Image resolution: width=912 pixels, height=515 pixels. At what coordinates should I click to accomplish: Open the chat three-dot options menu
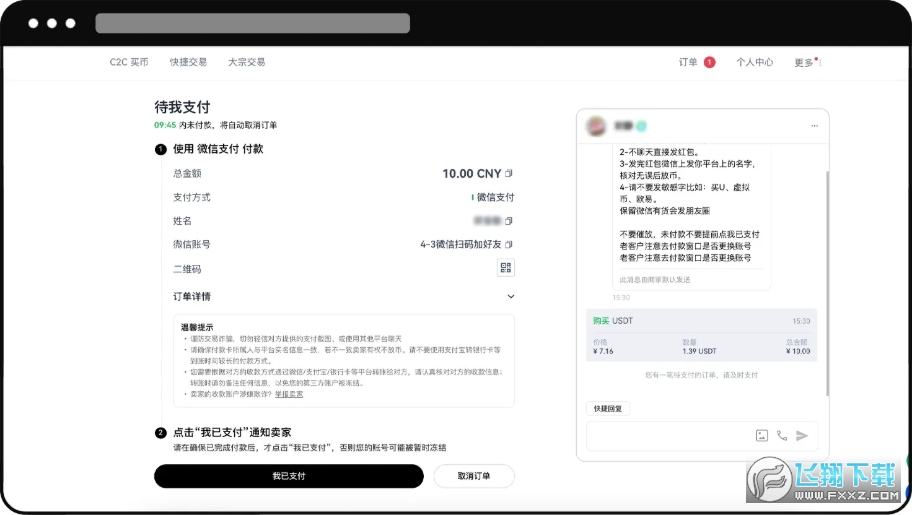click(814, 126)
